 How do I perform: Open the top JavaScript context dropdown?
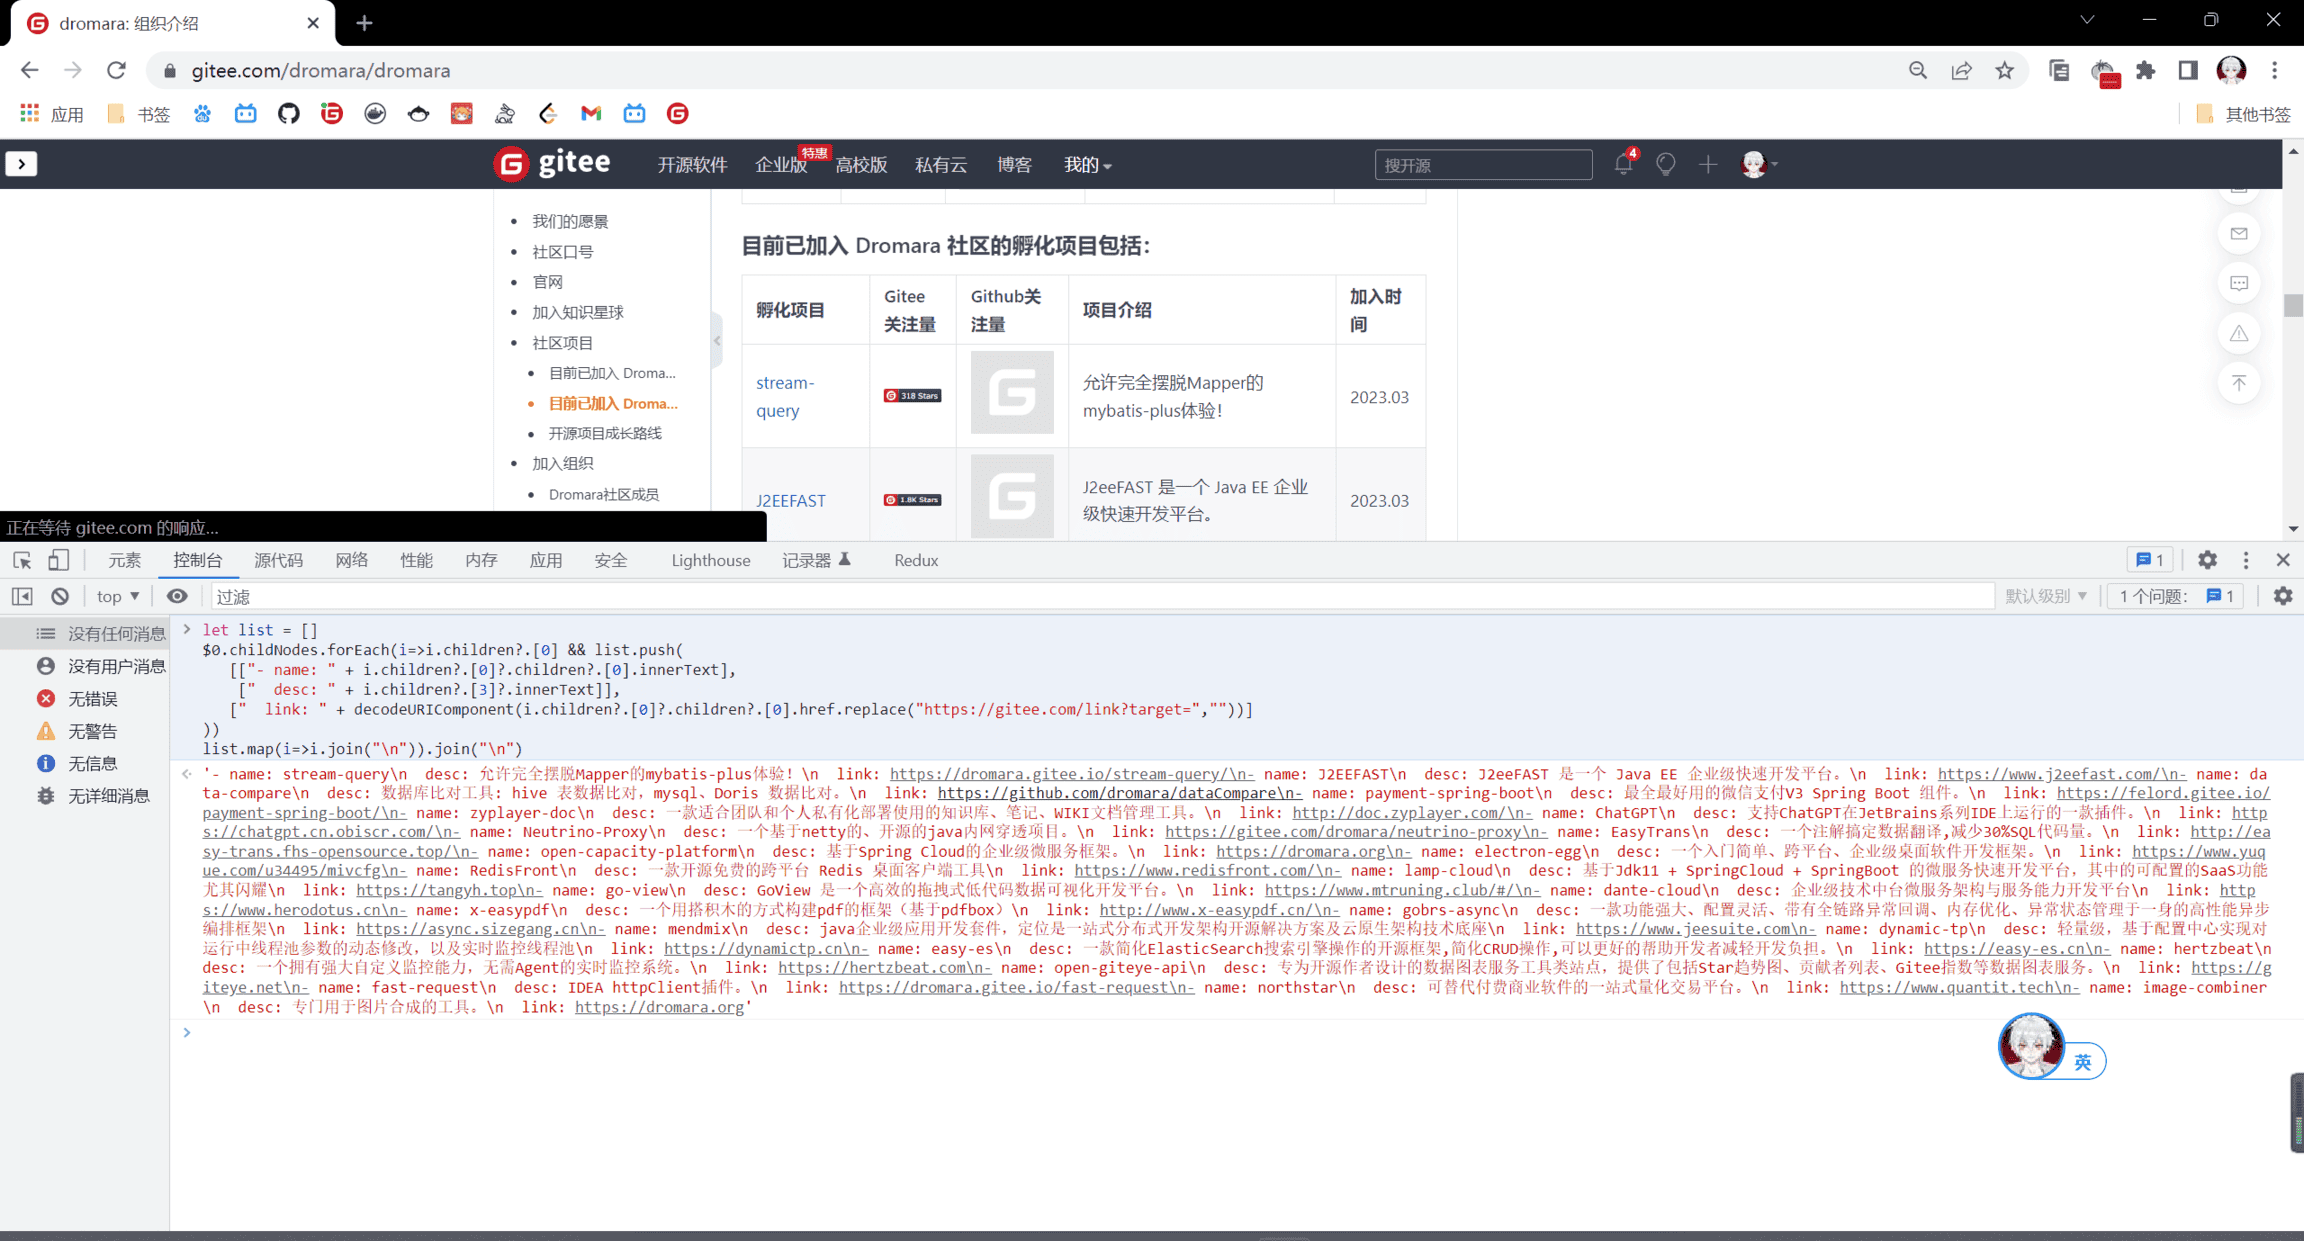click(x=117, y=596)
